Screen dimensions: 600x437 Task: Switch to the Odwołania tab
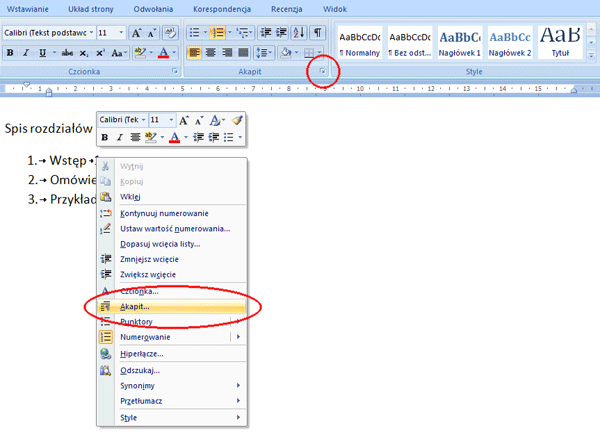coord(153,9)
